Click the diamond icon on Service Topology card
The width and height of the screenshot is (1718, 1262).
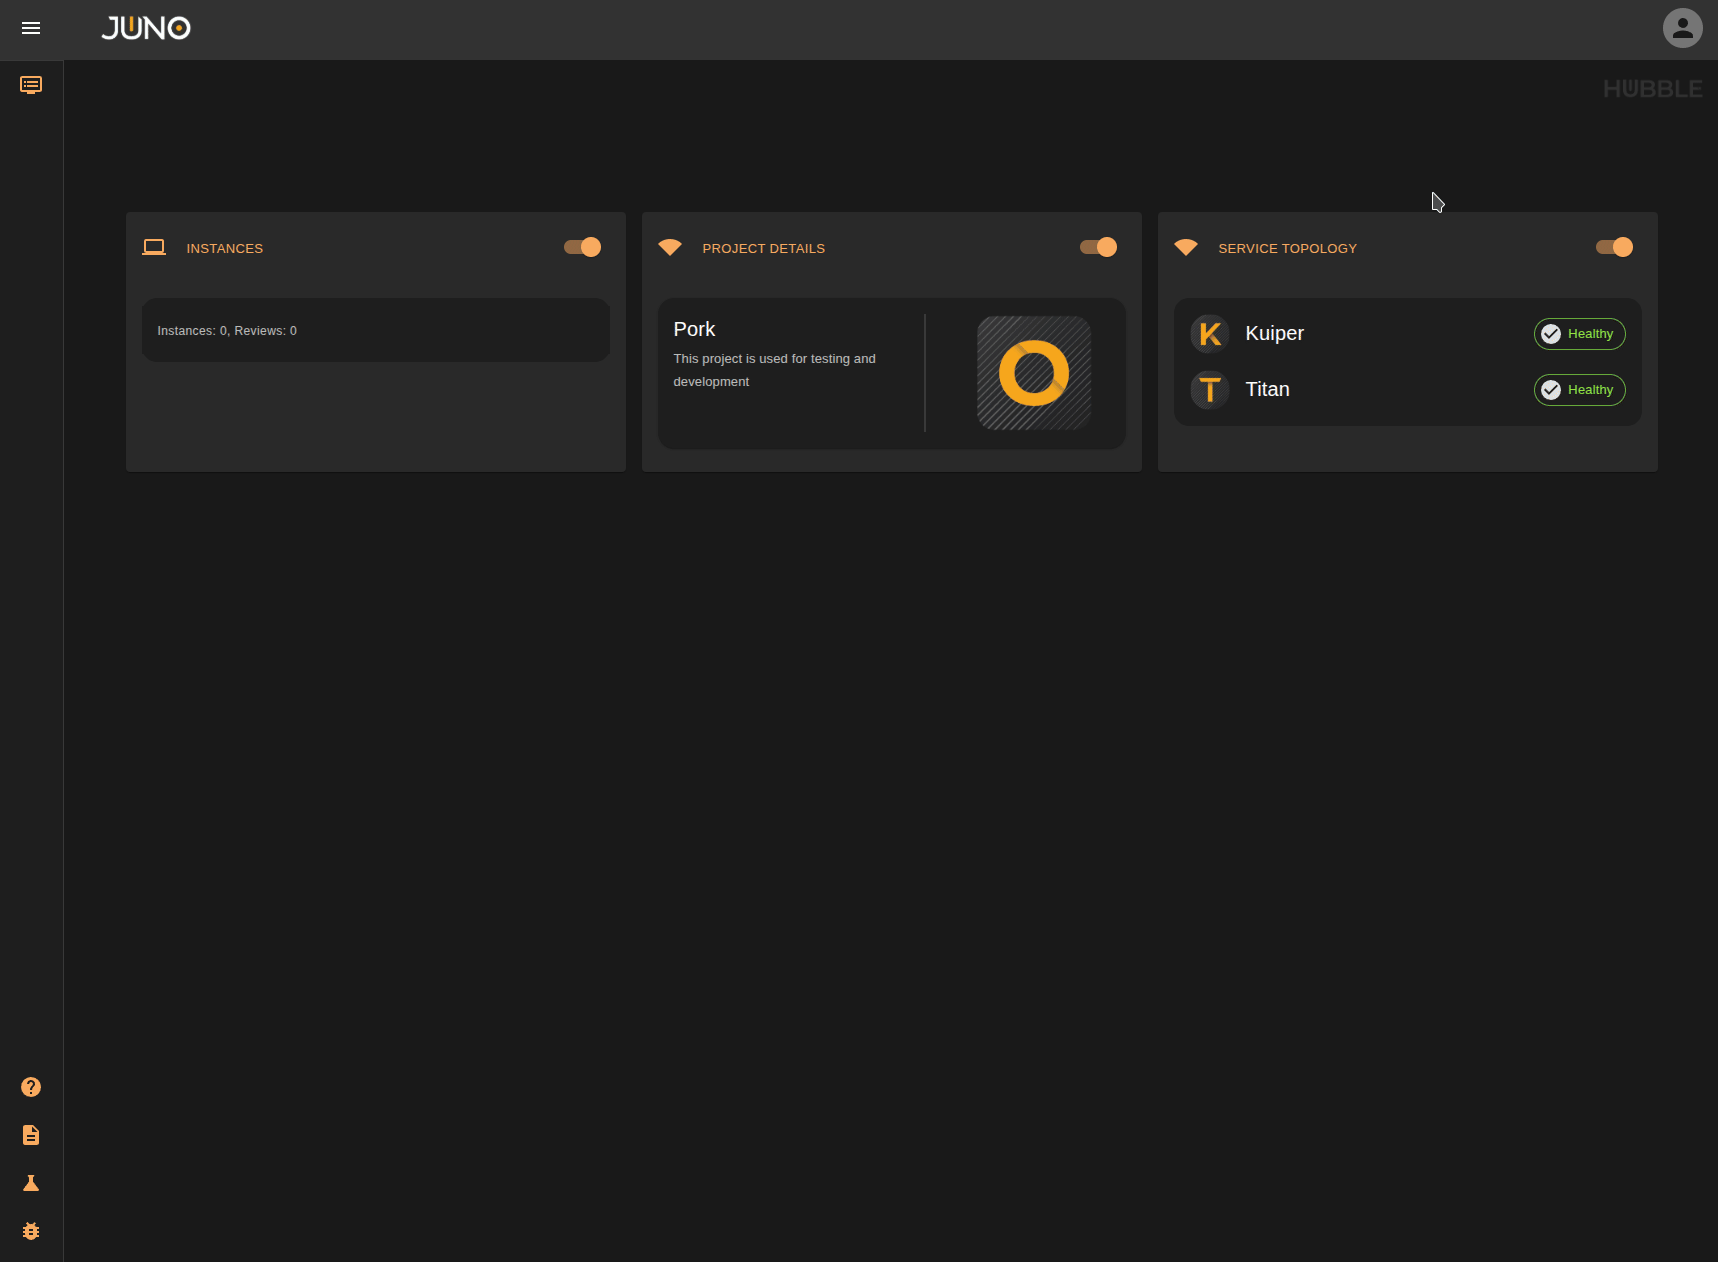click(1186, 247)
